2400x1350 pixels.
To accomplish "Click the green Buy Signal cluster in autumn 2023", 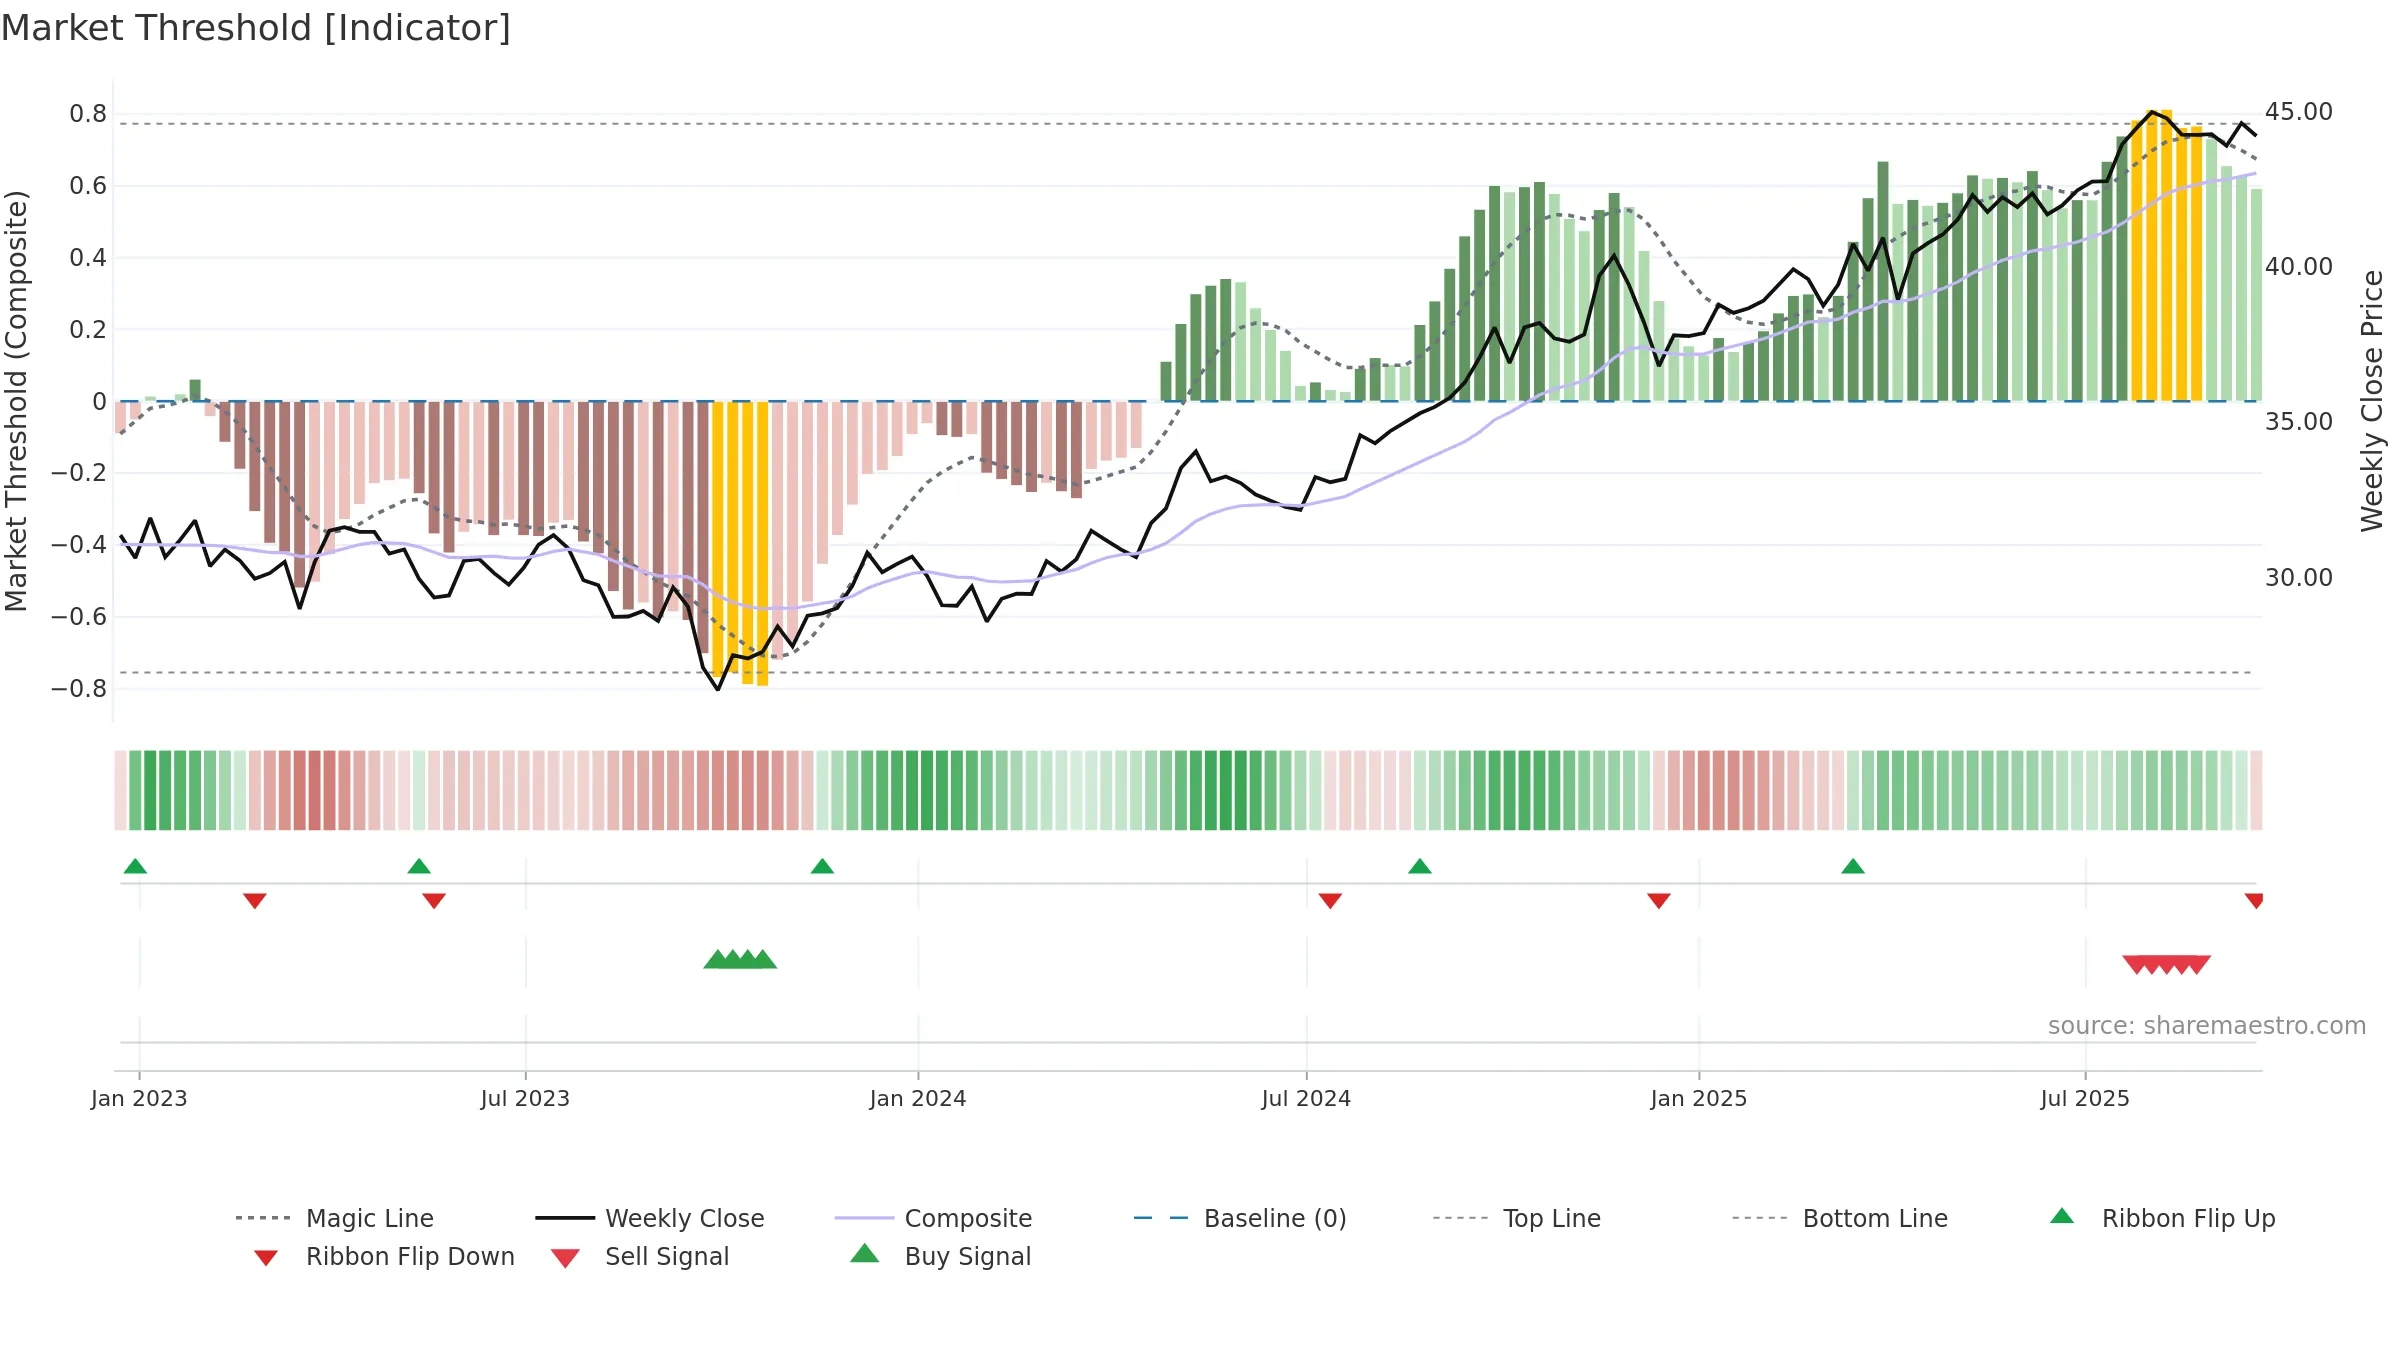I will pyautogui.click(x=740, y=960).
